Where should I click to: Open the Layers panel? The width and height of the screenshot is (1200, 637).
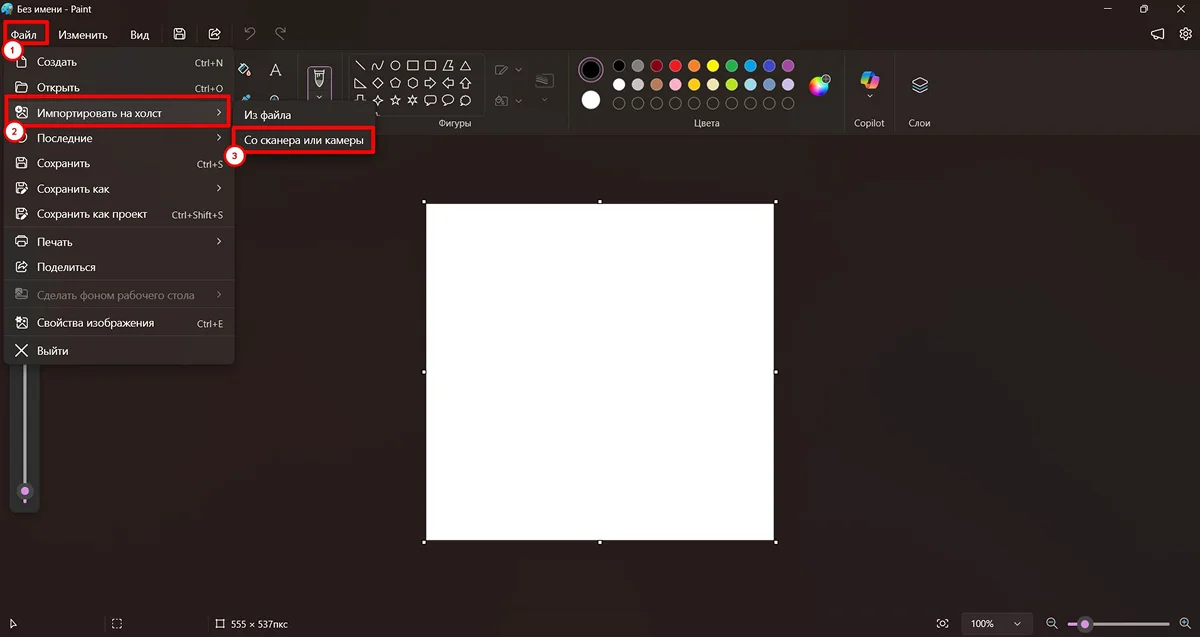[920, 86]
